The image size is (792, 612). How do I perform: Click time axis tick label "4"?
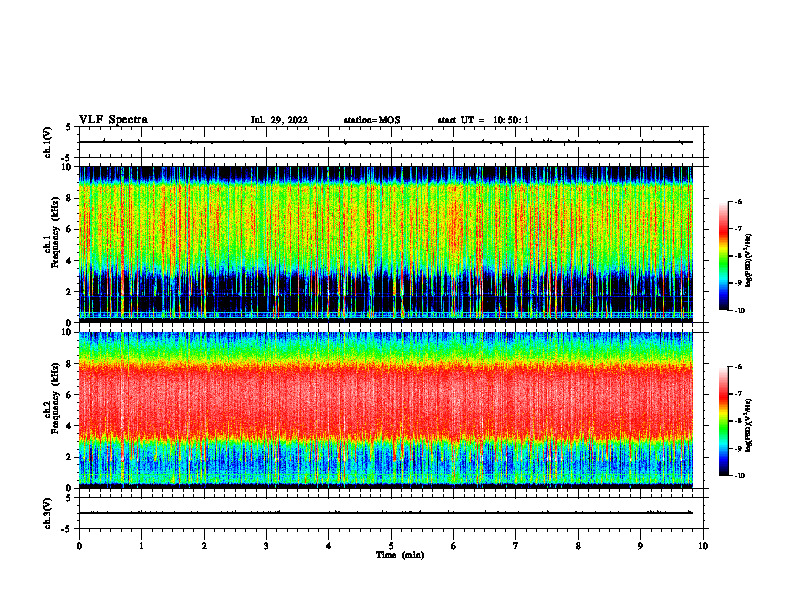(328, 546)
